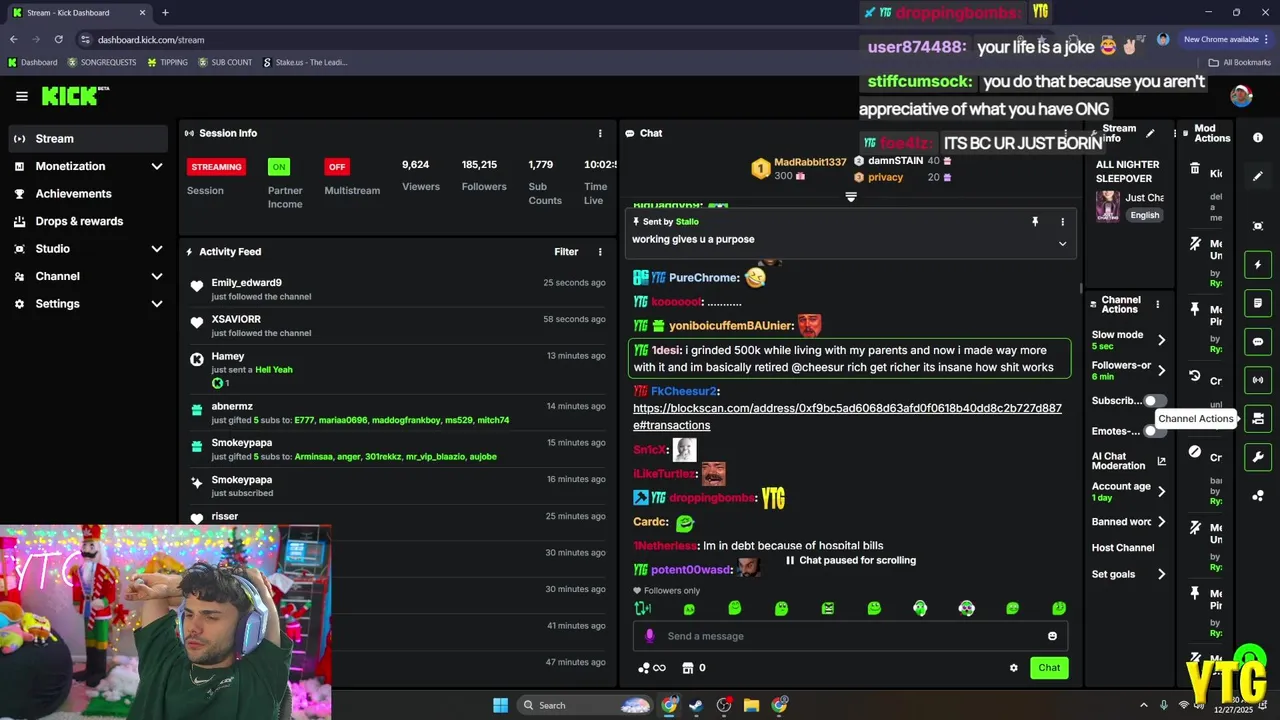The image size is (1280, 720).
Task: Open Steam from the taskbar
Action: [696, 705]
